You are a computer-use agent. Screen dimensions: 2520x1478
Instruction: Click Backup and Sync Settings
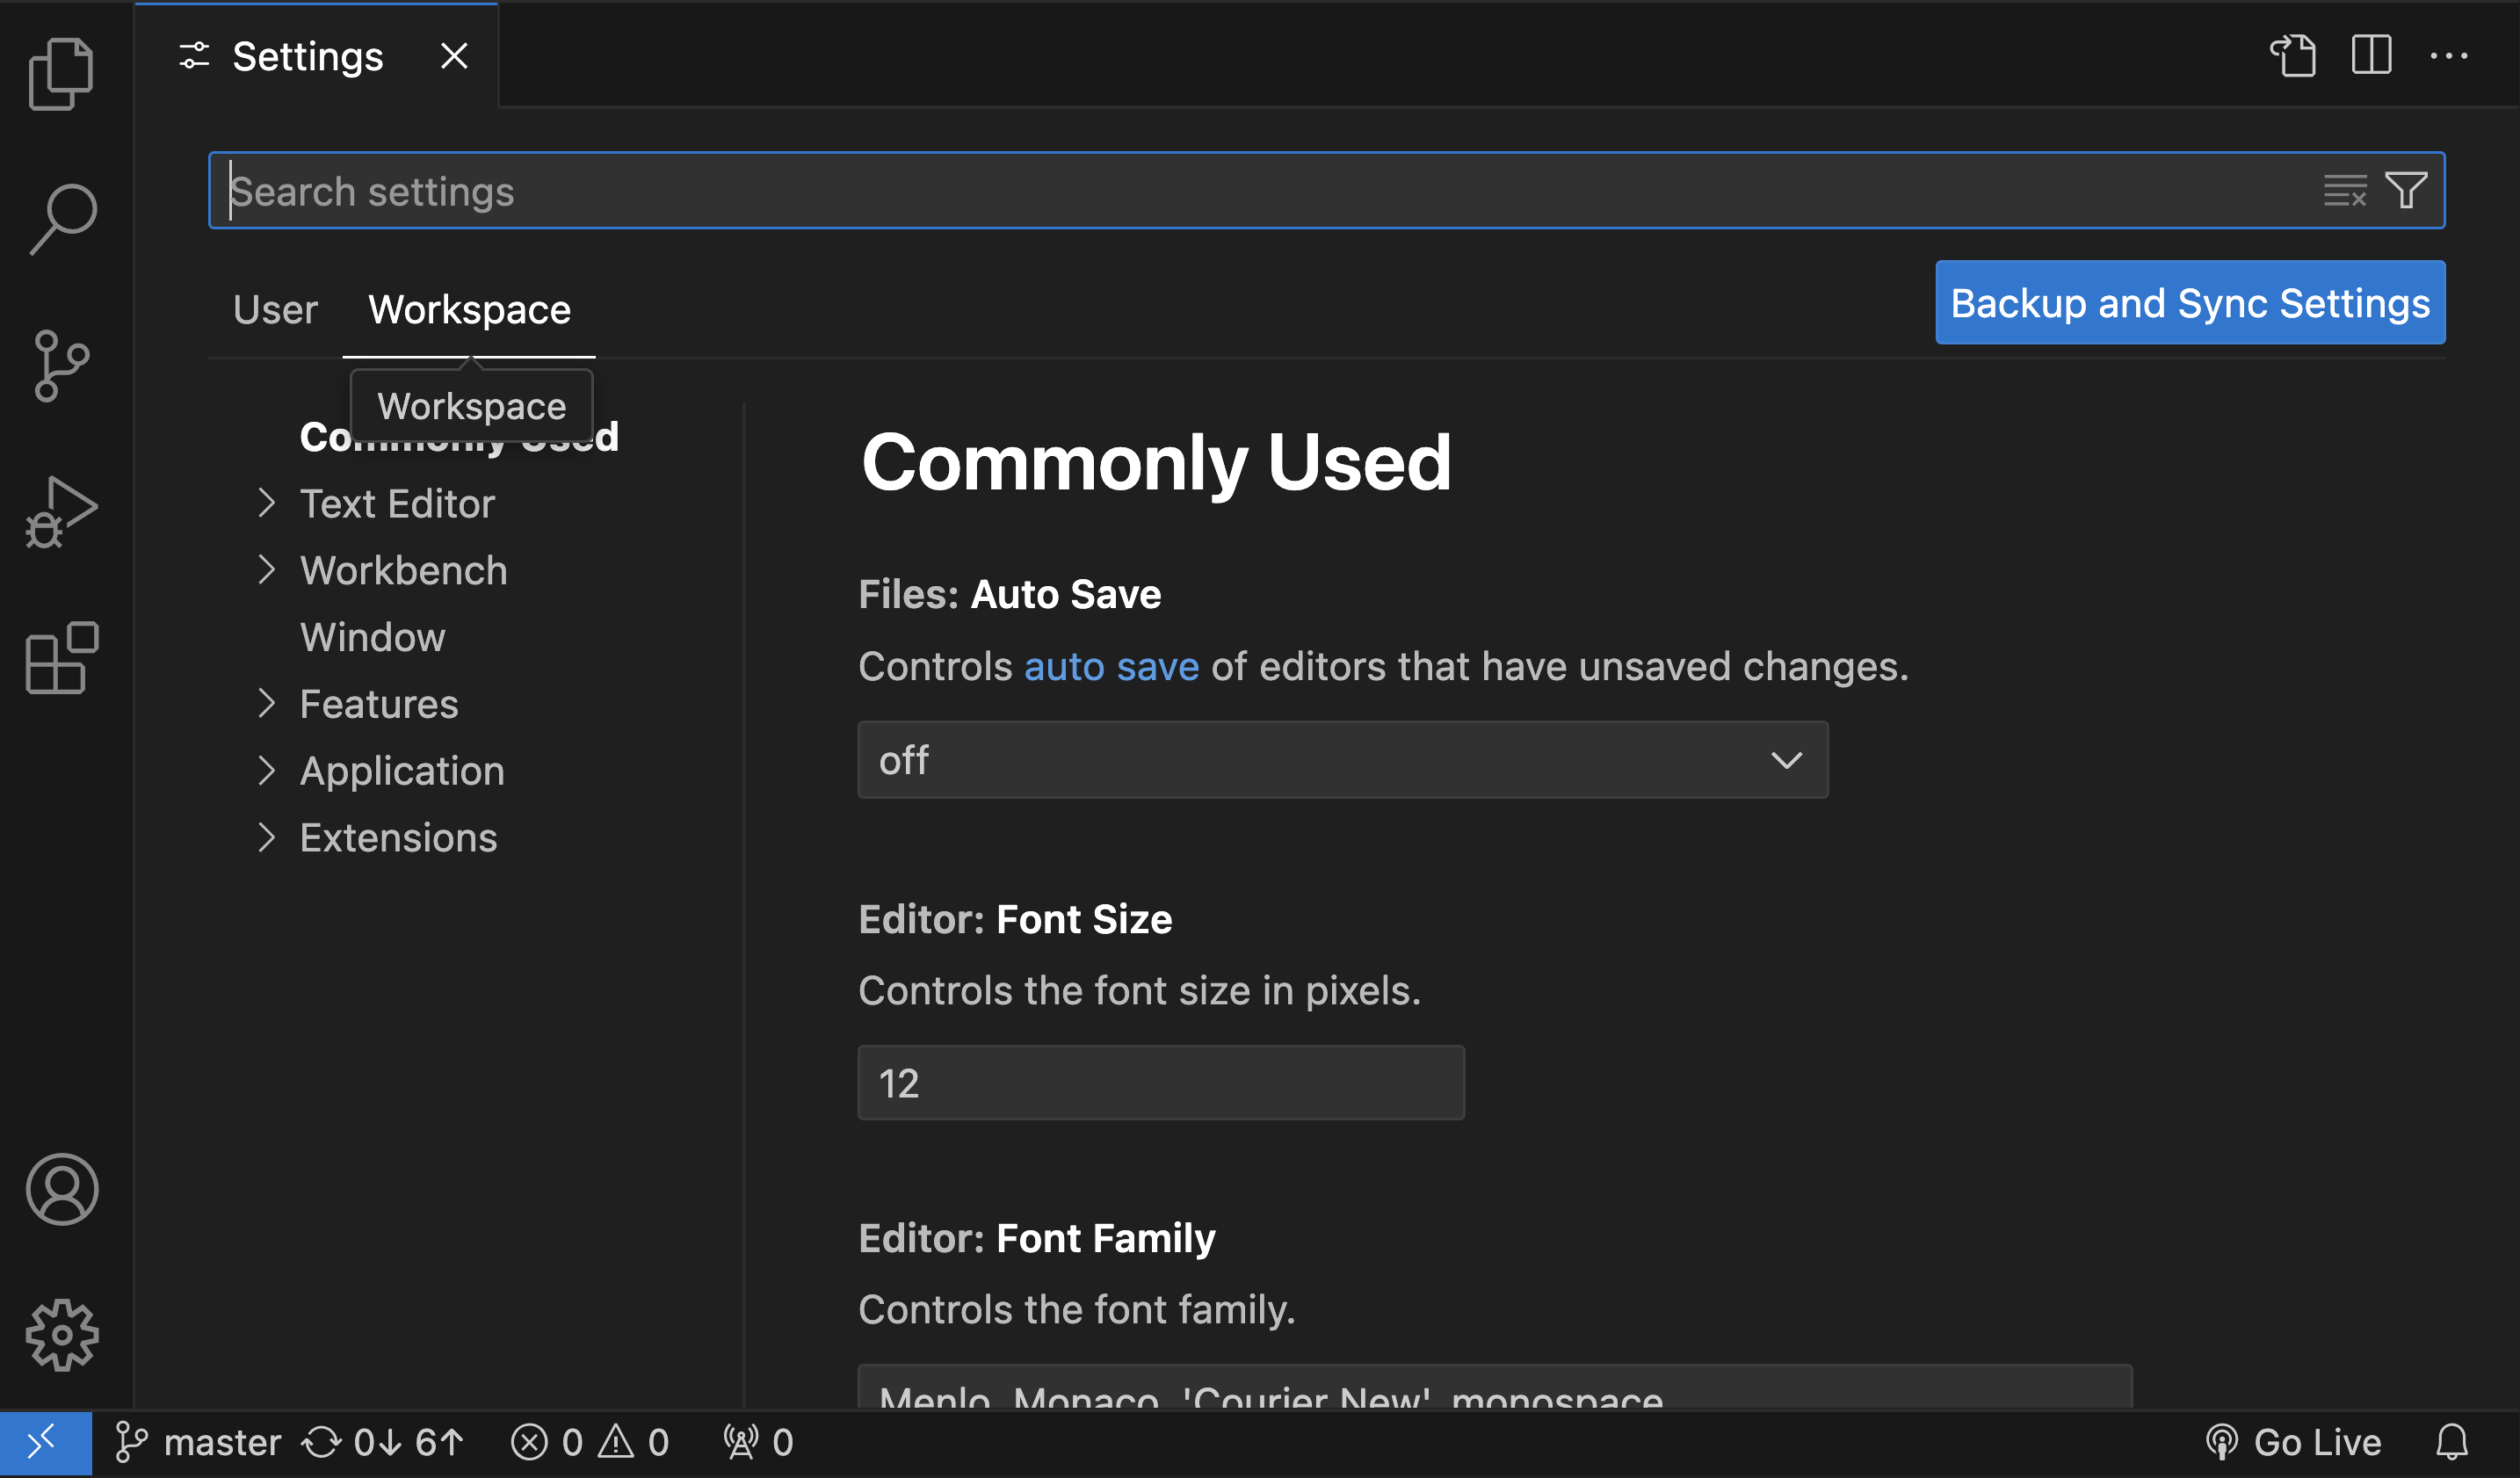click(2189, 302)
